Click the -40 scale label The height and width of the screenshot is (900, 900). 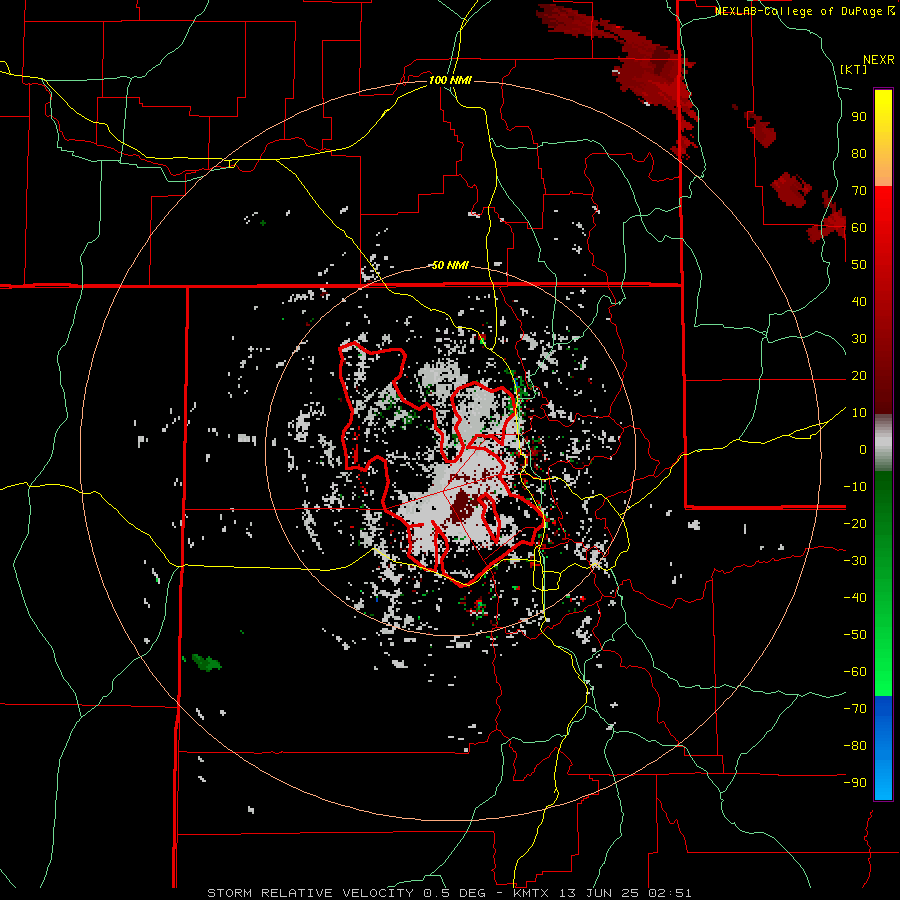tap(855, 598)
